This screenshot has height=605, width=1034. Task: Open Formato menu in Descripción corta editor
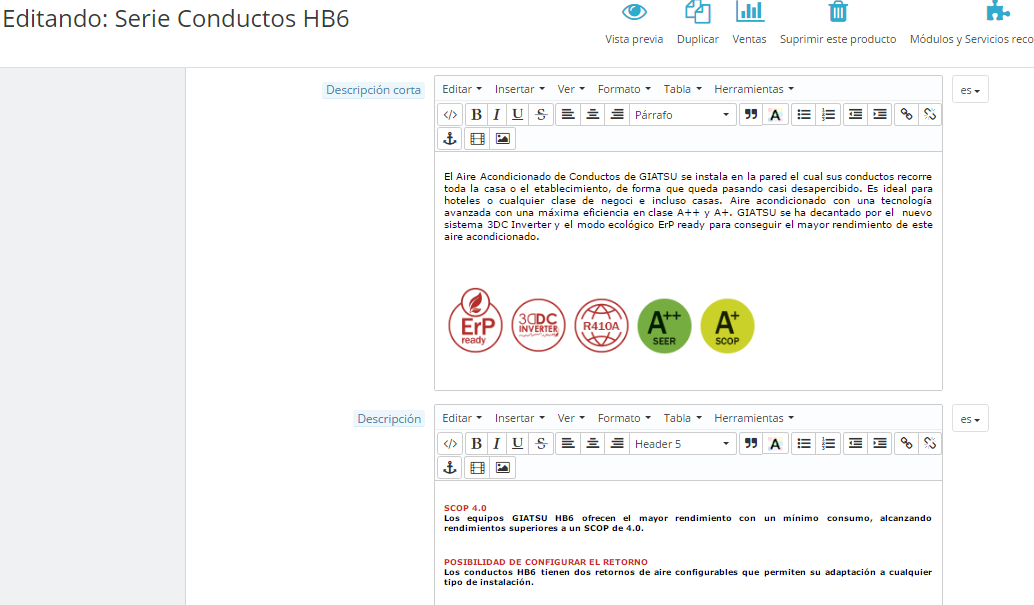(x=624, y=89)
